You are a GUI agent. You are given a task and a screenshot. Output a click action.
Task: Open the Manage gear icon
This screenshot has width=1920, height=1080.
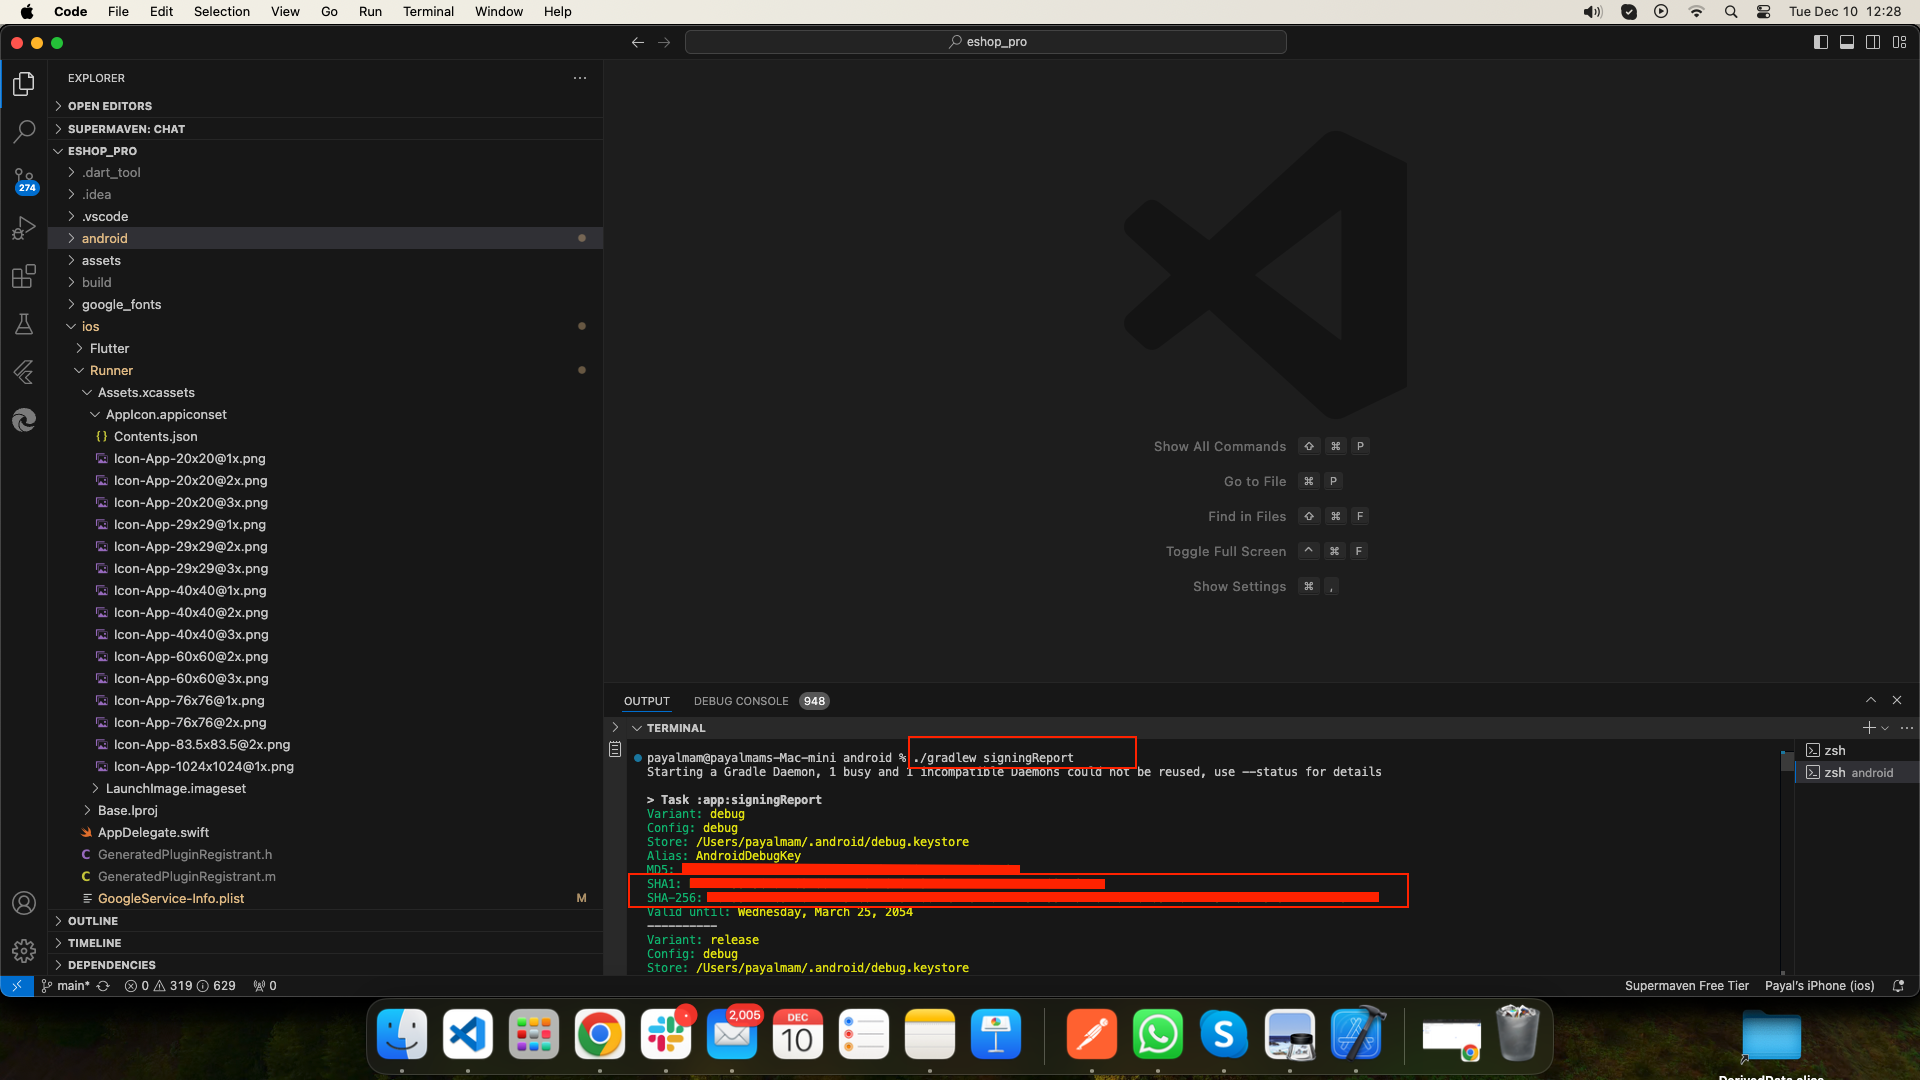click(24, 950)
